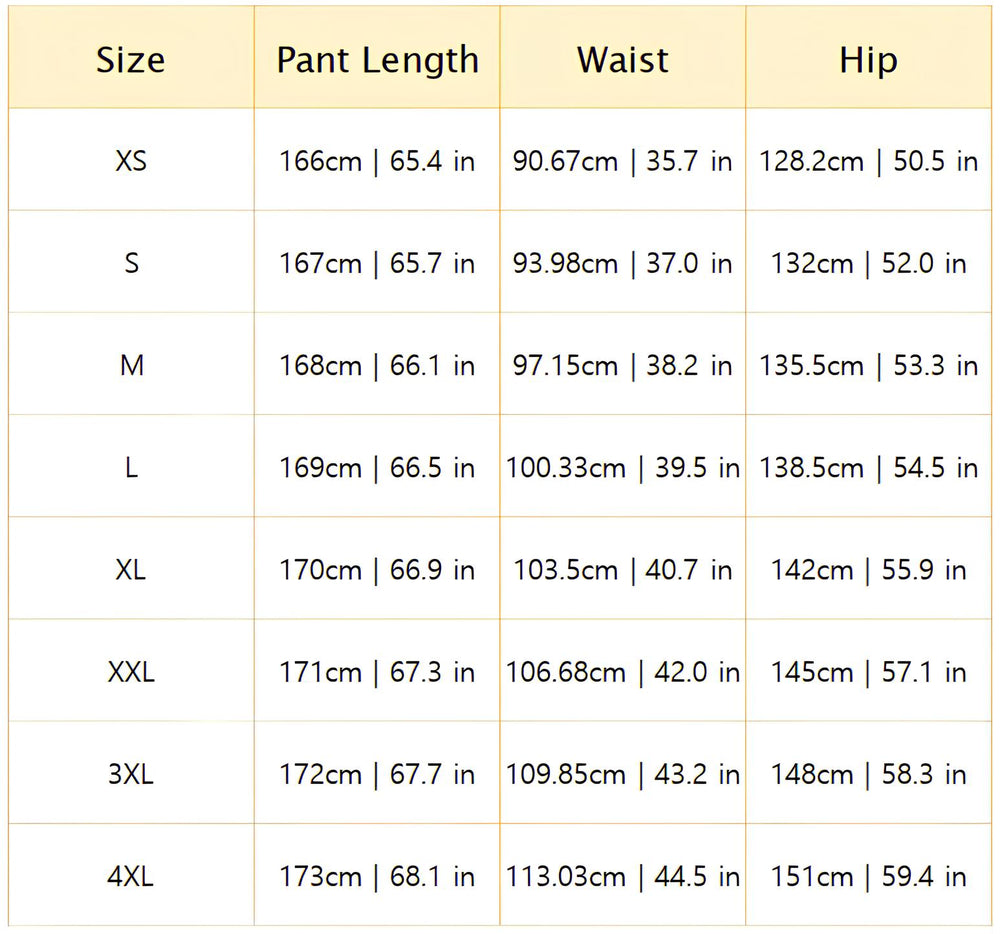This screenshot has width=1000, height=934.
Task: Select the Hip column header
Action: (868, 60)
